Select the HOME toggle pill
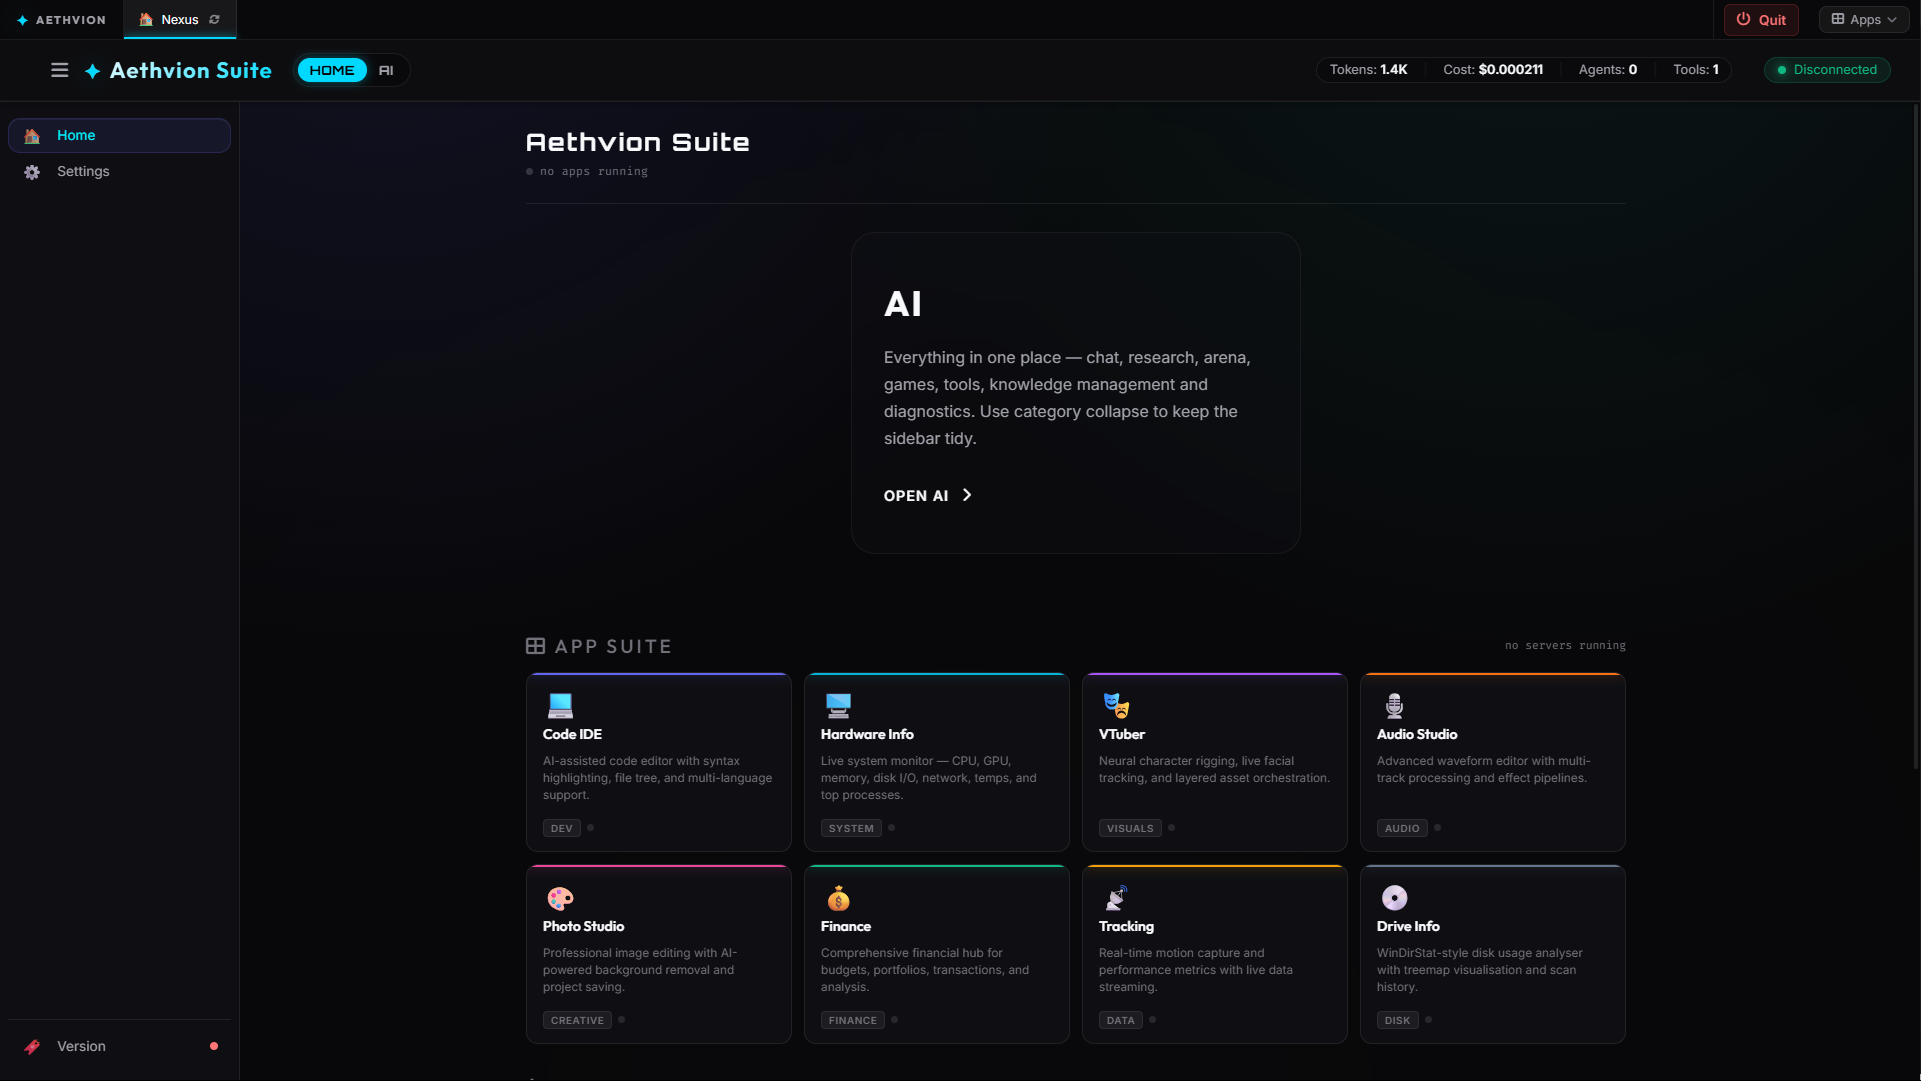Screen dimensions: 1921x1081 point(331,70)
